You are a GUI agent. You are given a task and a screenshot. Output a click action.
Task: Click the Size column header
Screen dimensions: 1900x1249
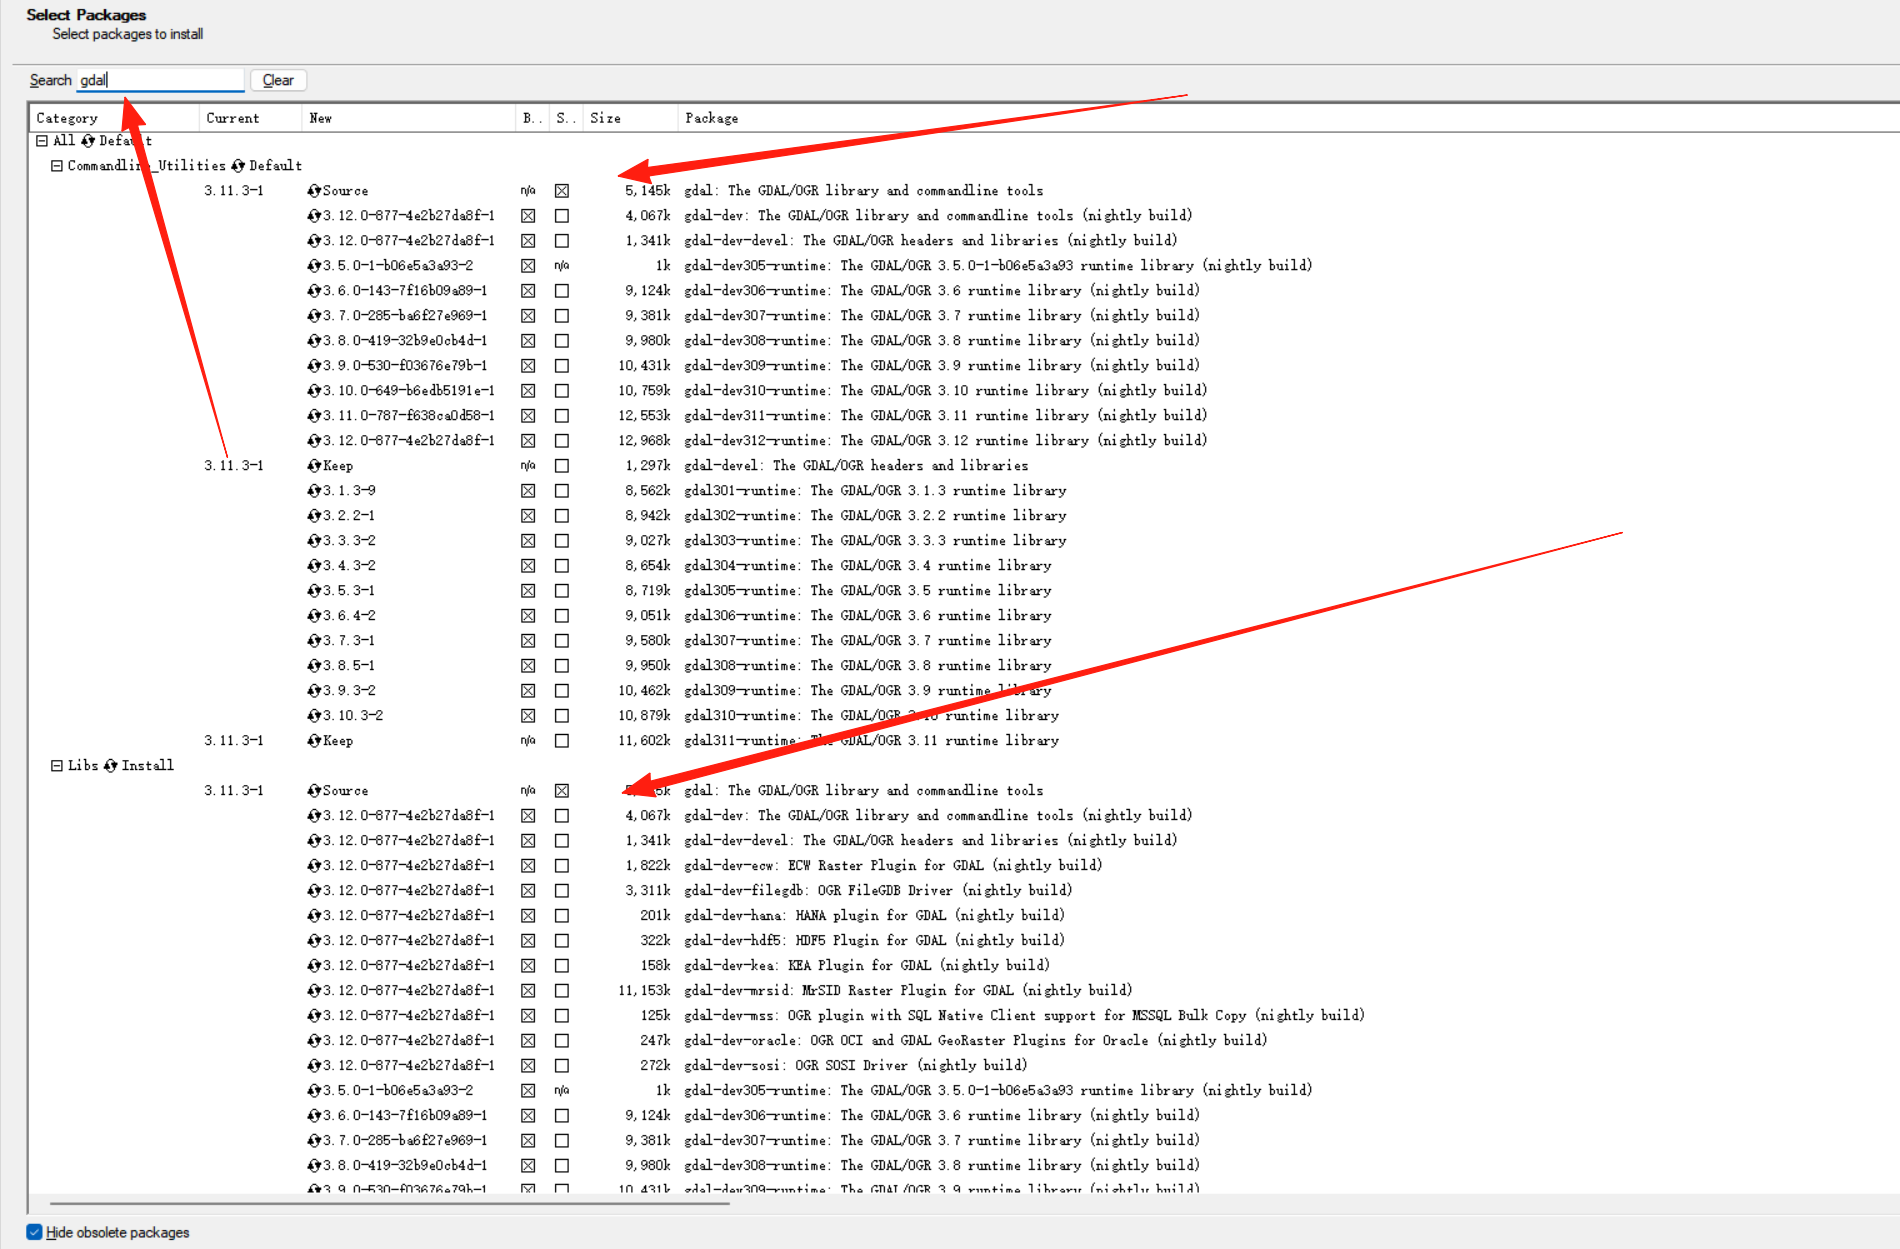point(630,118)
